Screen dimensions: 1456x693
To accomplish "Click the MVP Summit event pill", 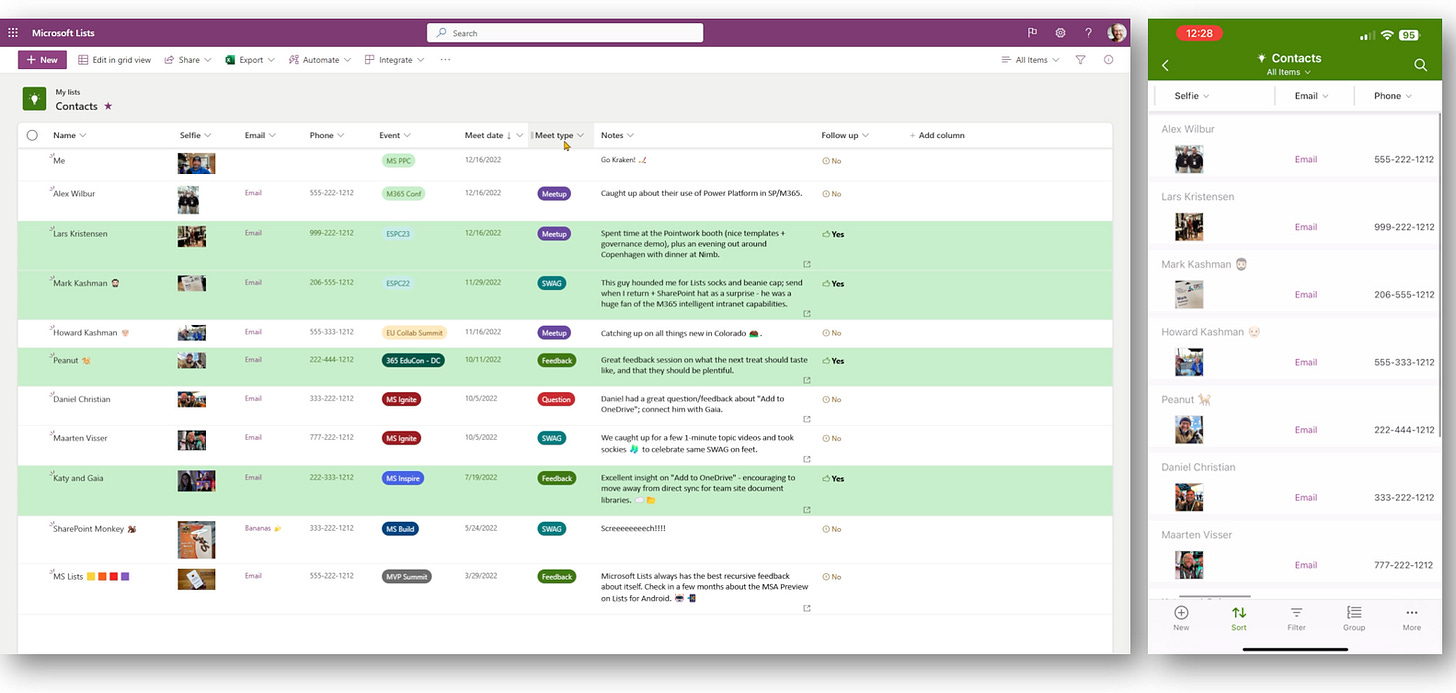I will click(406, 577).
